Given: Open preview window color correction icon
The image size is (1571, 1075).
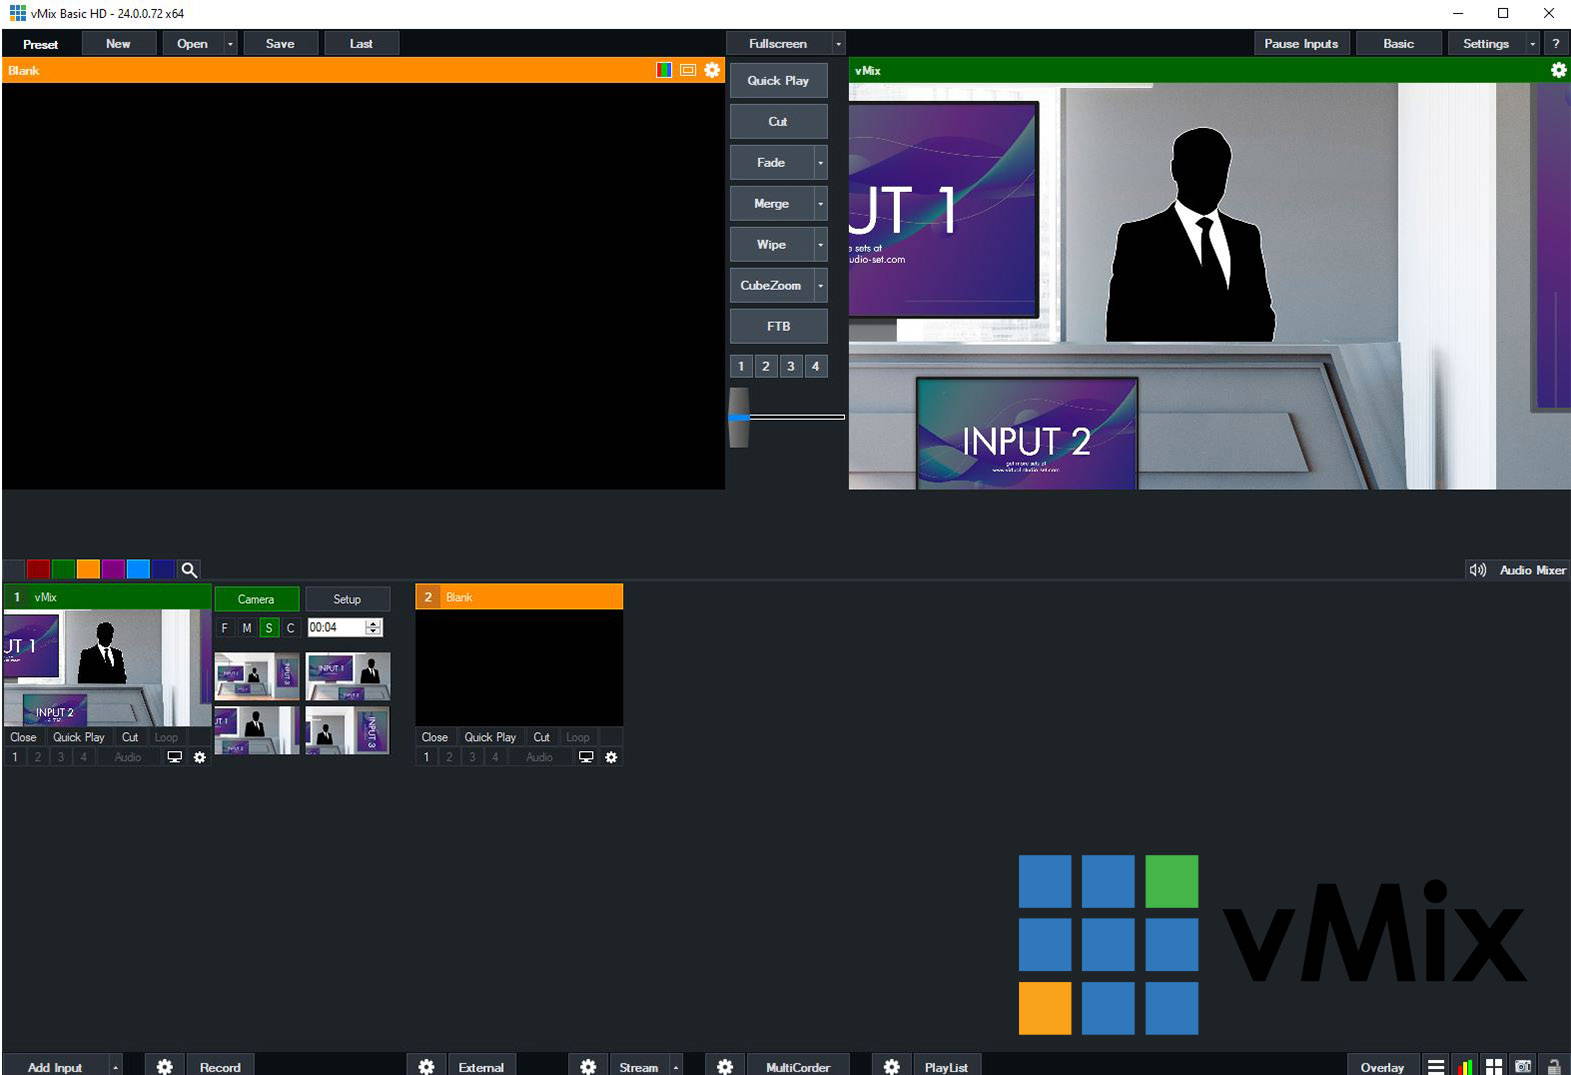Looking at the screenshot, I should [664, 70].
